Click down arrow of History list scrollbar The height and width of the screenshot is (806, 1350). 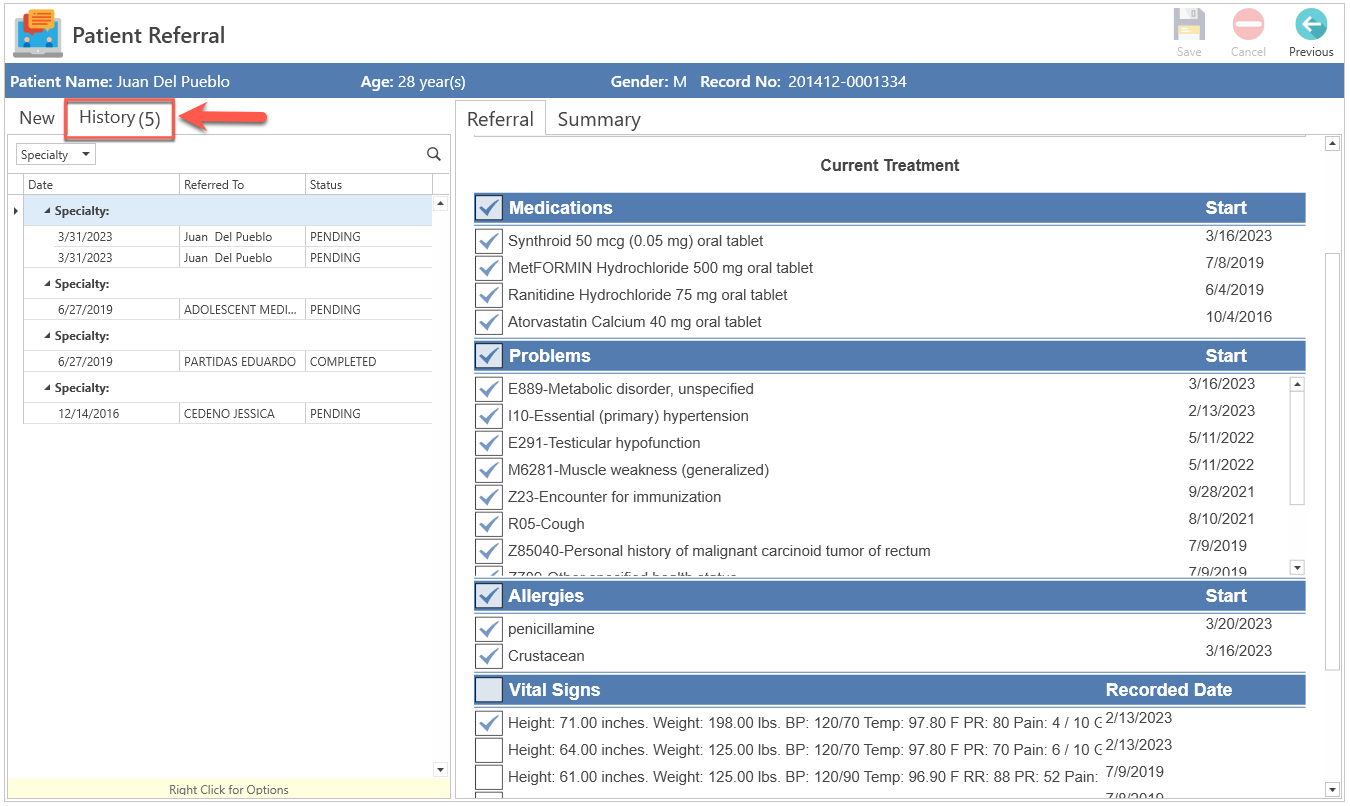pos(440,769)
